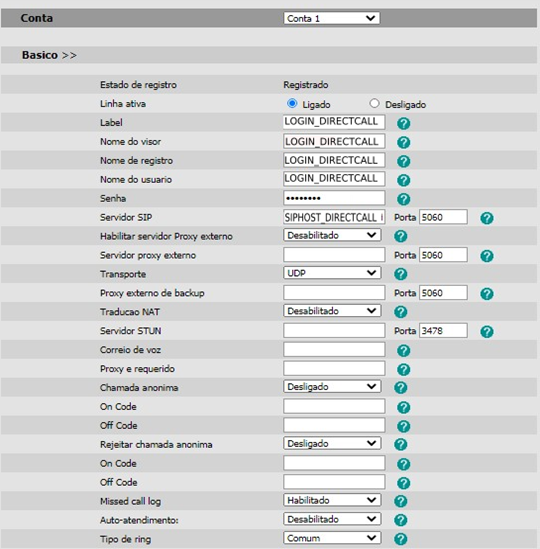Click the Nome de registro input field
The width and height of the screenshot is (540, 549).
pos(334,160)
